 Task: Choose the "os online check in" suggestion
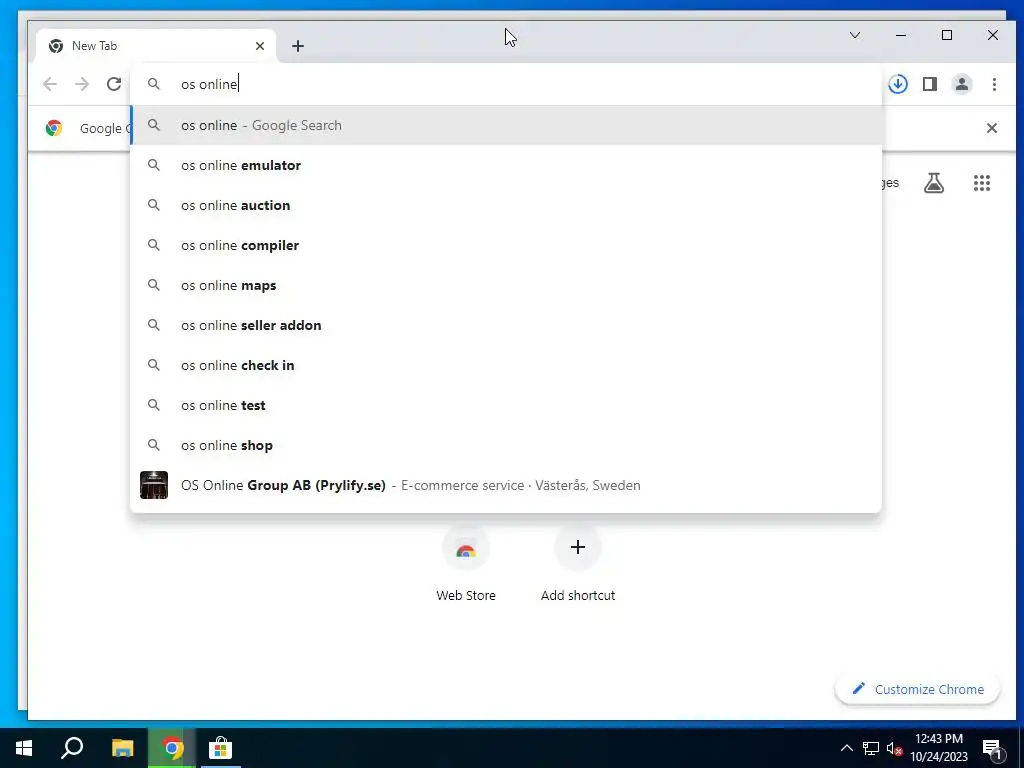click(506, 365)
